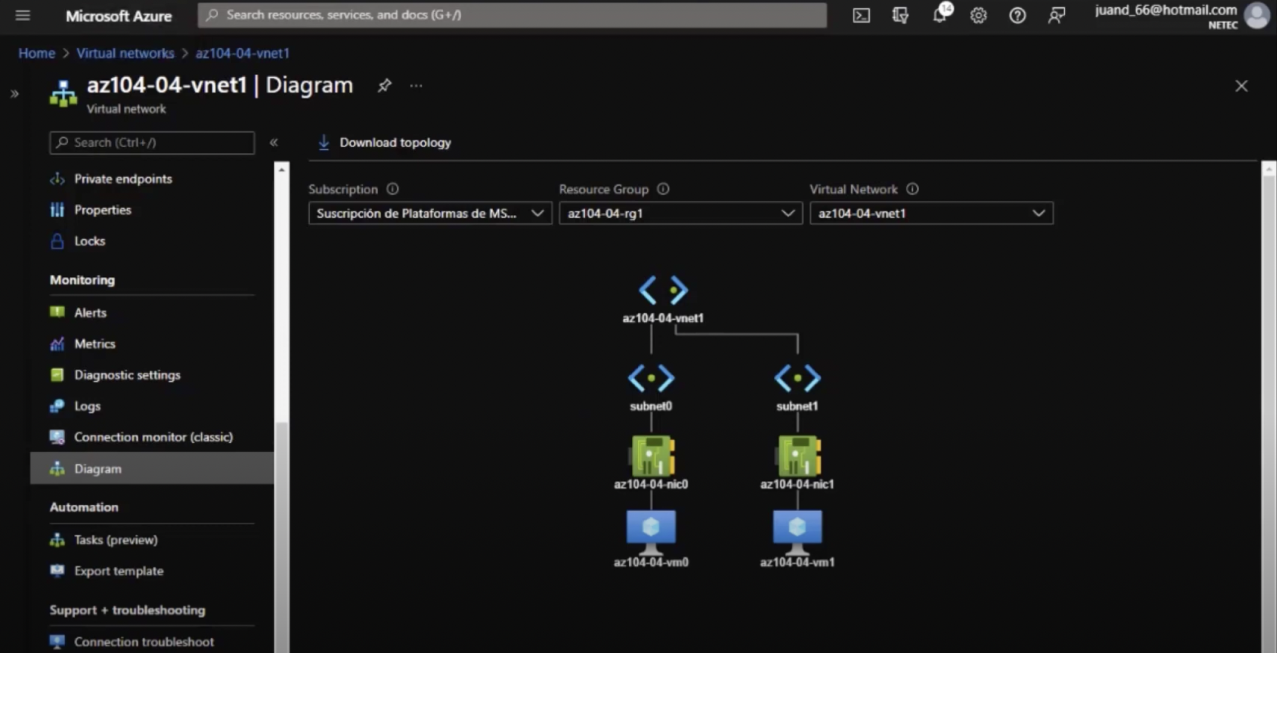Pin the Diagram blade with the pin icon
Viewport: 1280px width, 720px height.
(x=384, y=86)
